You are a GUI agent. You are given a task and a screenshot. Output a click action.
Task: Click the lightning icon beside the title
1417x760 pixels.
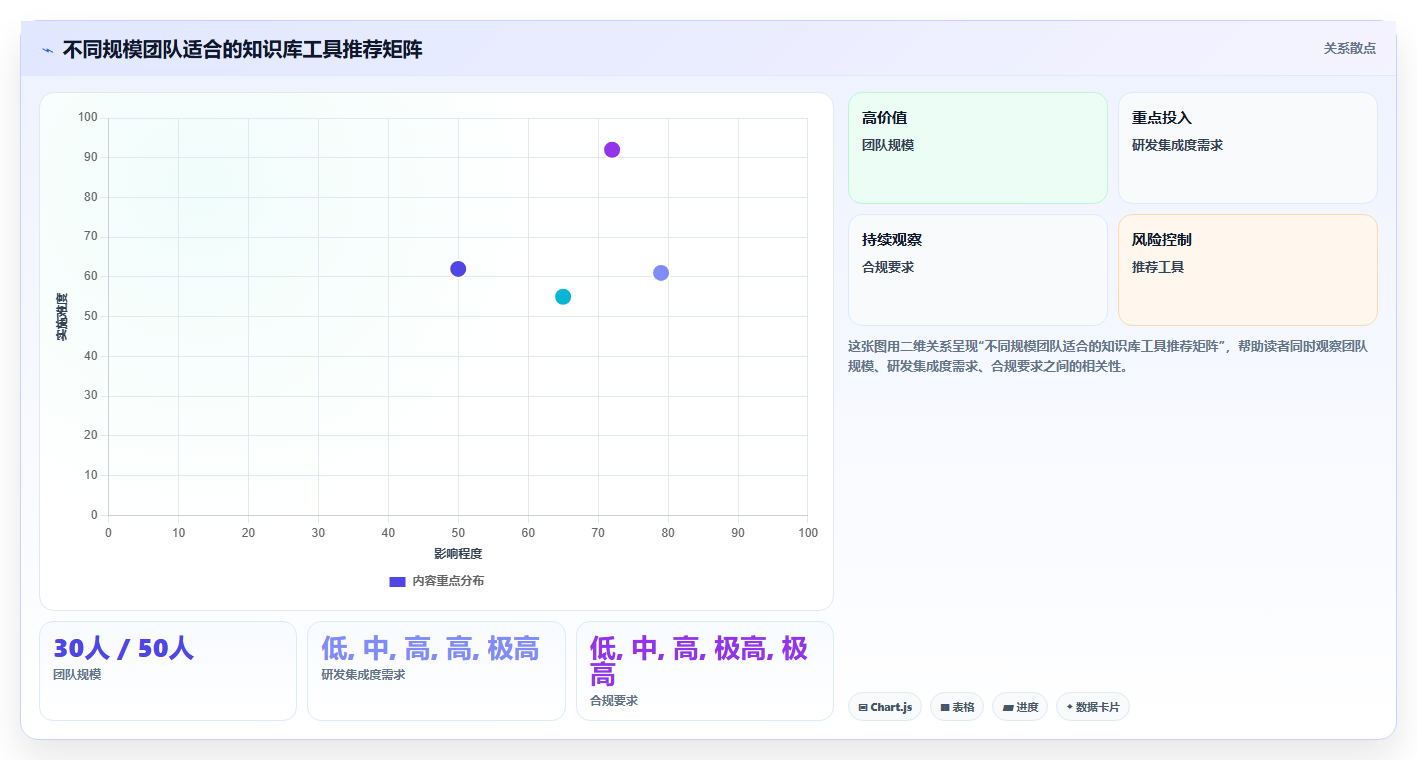click(x=47, y=49)
